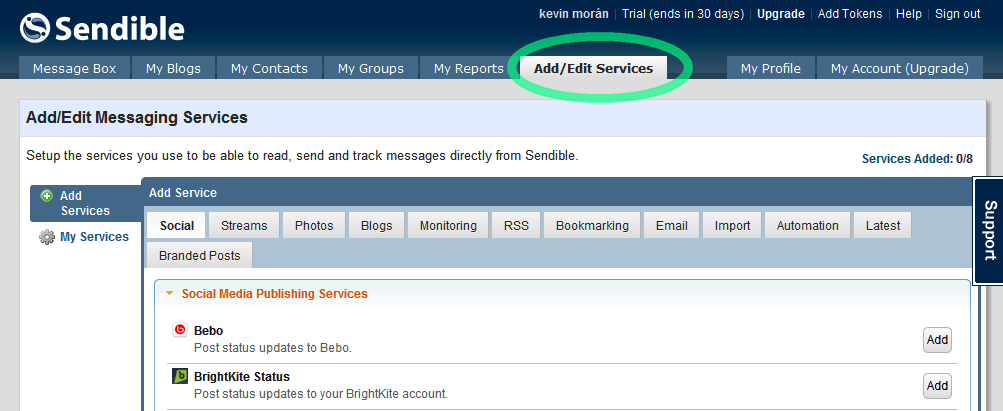Click the red Bebo service icon

(180, 331)
